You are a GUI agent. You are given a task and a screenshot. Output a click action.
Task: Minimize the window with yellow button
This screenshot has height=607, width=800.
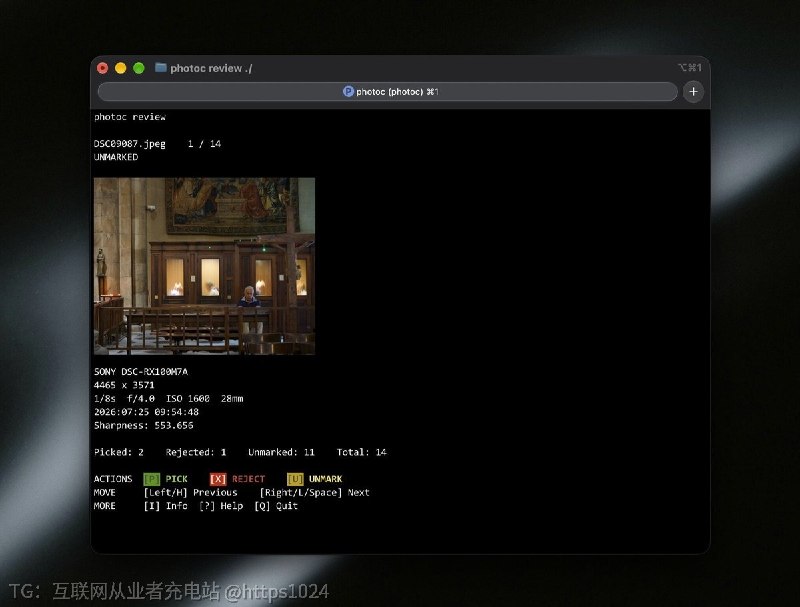coord(120,68)
